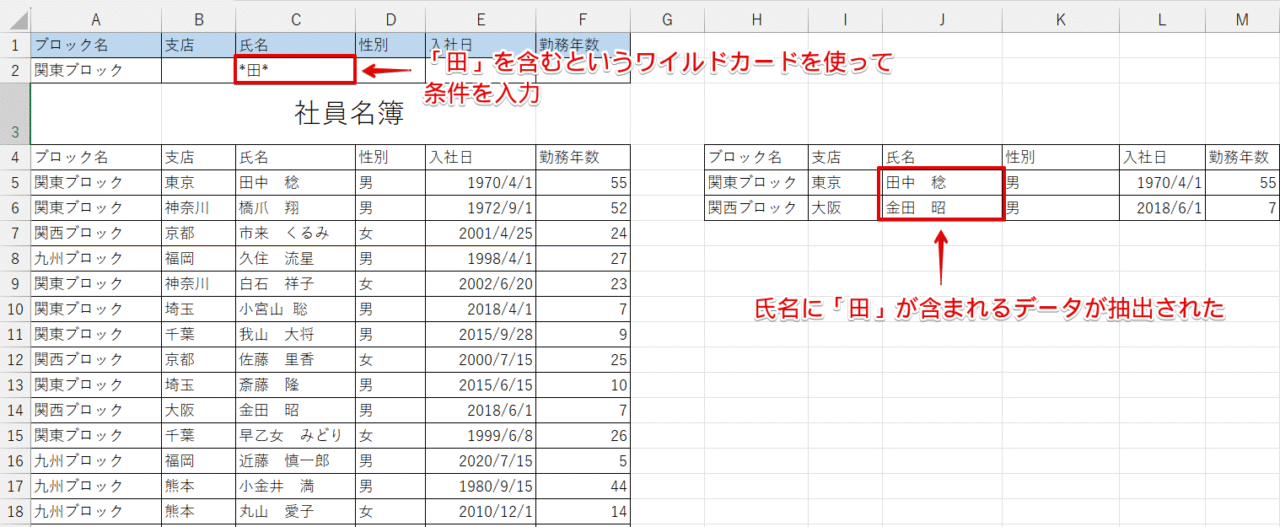
Task: Select row header 4
Action: click(x=15, y=157)
